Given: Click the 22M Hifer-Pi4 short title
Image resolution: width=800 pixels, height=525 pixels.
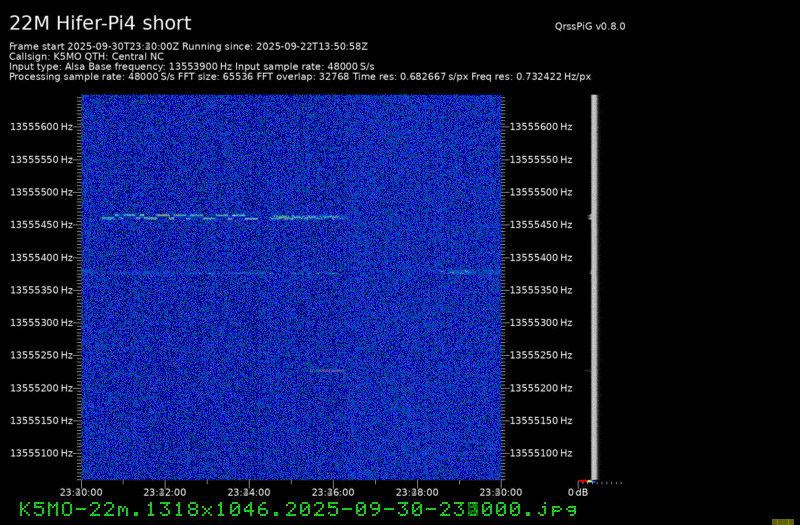Looking at the screenshot, I should point(100,23).
